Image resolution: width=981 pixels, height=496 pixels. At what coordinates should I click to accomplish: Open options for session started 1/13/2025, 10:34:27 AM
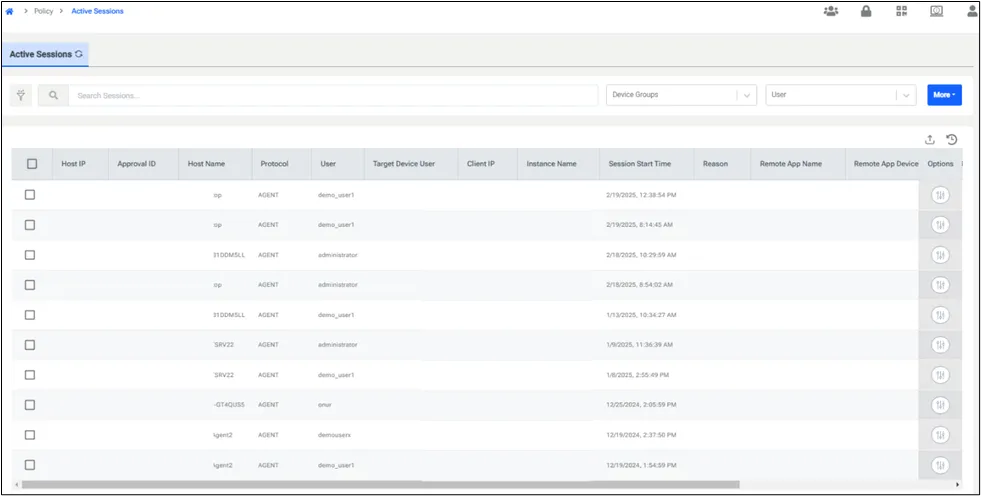pos(940,315)
